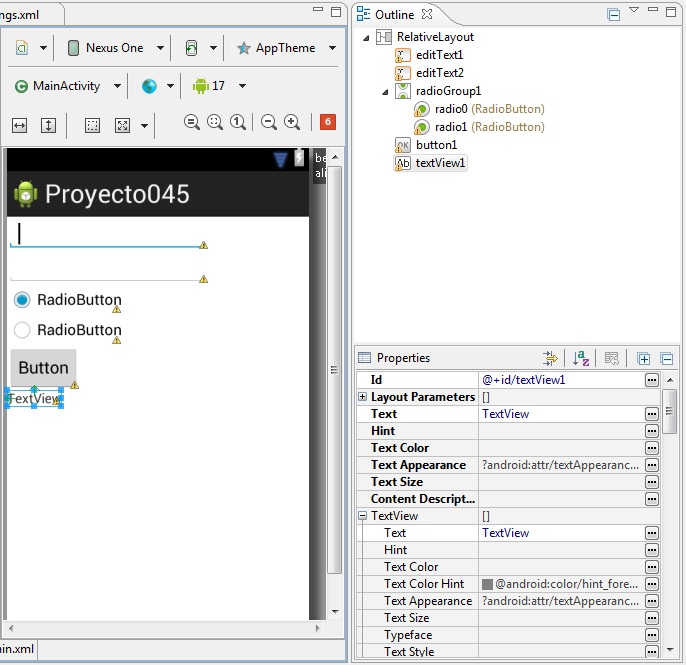686x665 pixels.
Task: Click the dotted margins toolbar icon
Action: [92, 126]
